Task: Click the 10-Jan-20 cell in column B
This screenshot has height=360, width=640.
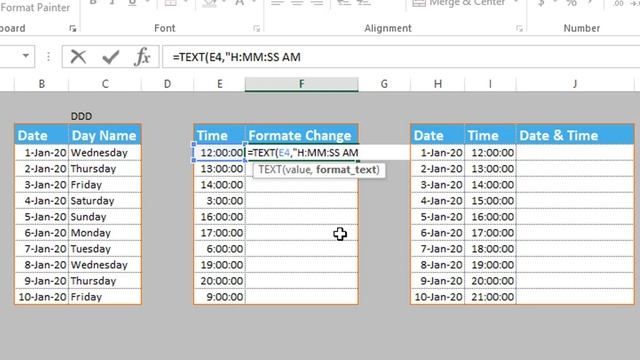Action: (42, 297)
